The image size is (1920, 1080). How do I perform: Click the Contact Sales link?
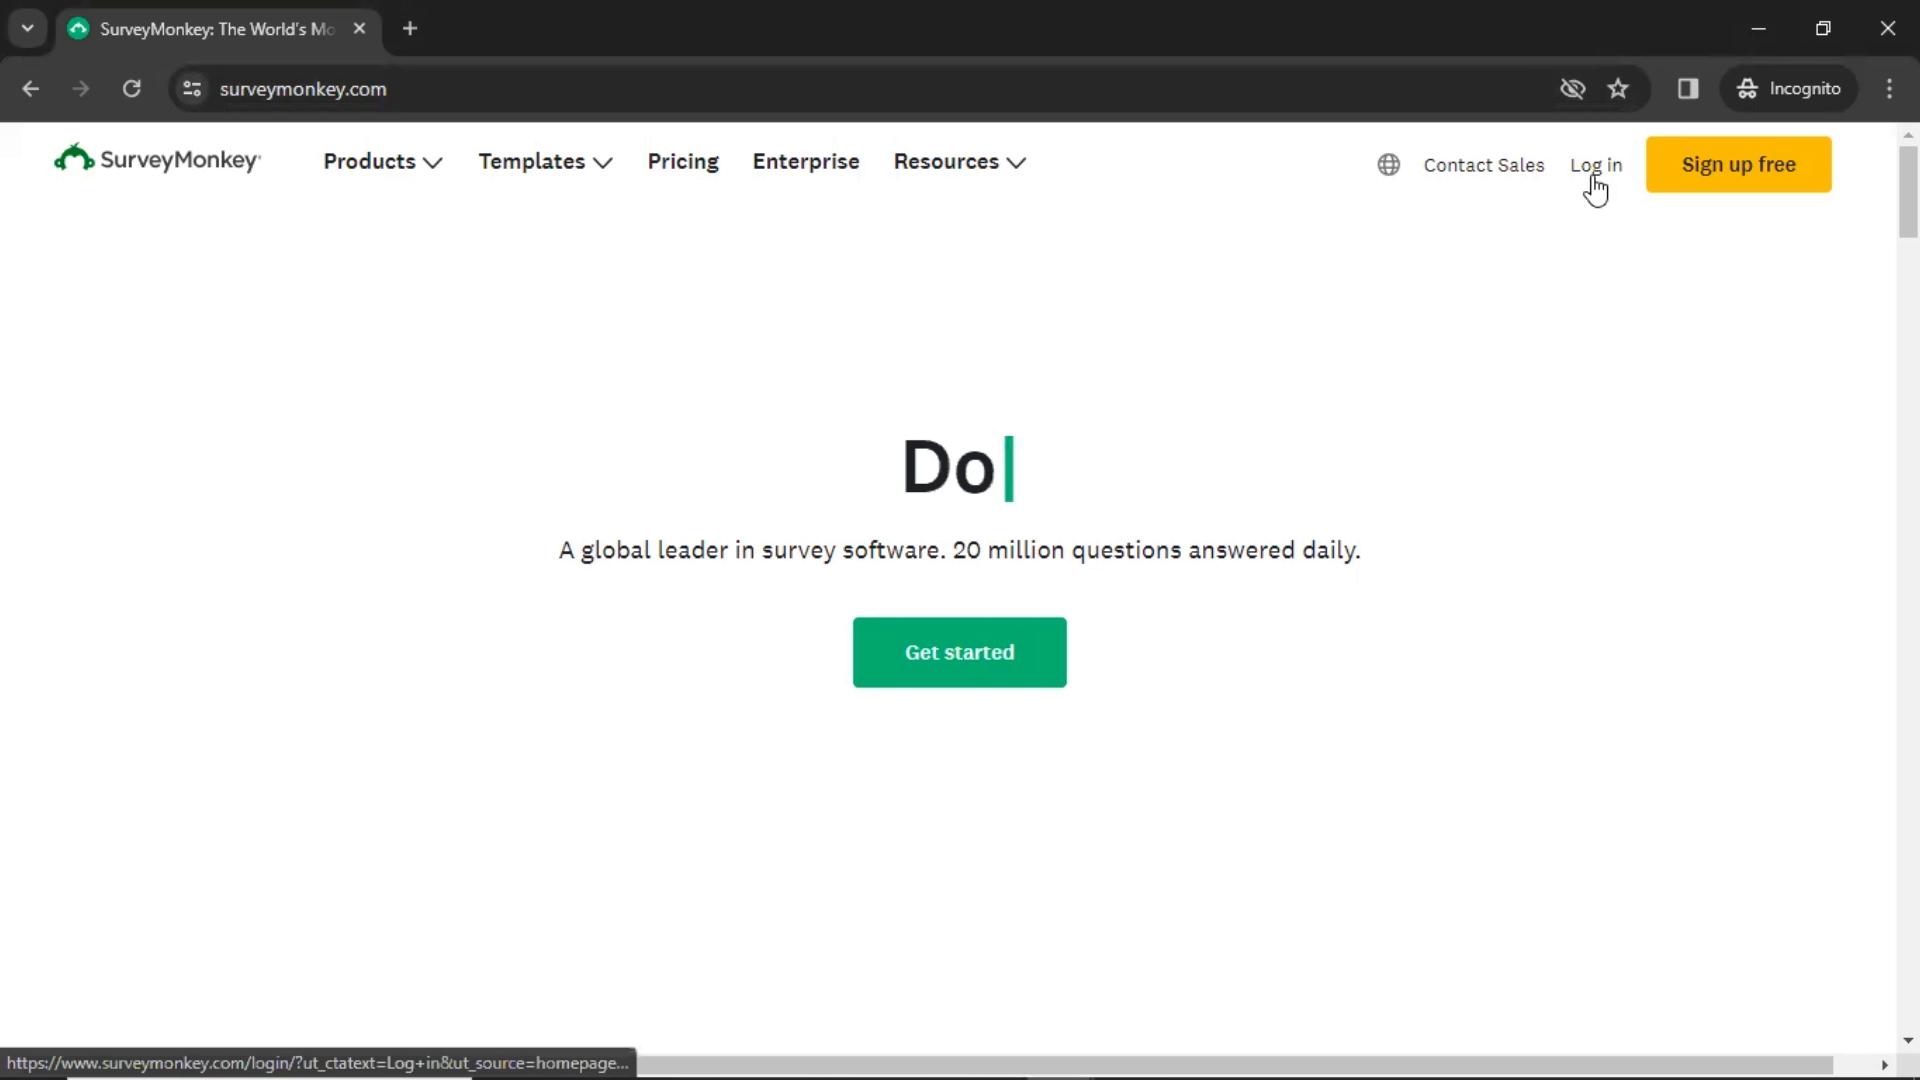[x=1484, y=164]
